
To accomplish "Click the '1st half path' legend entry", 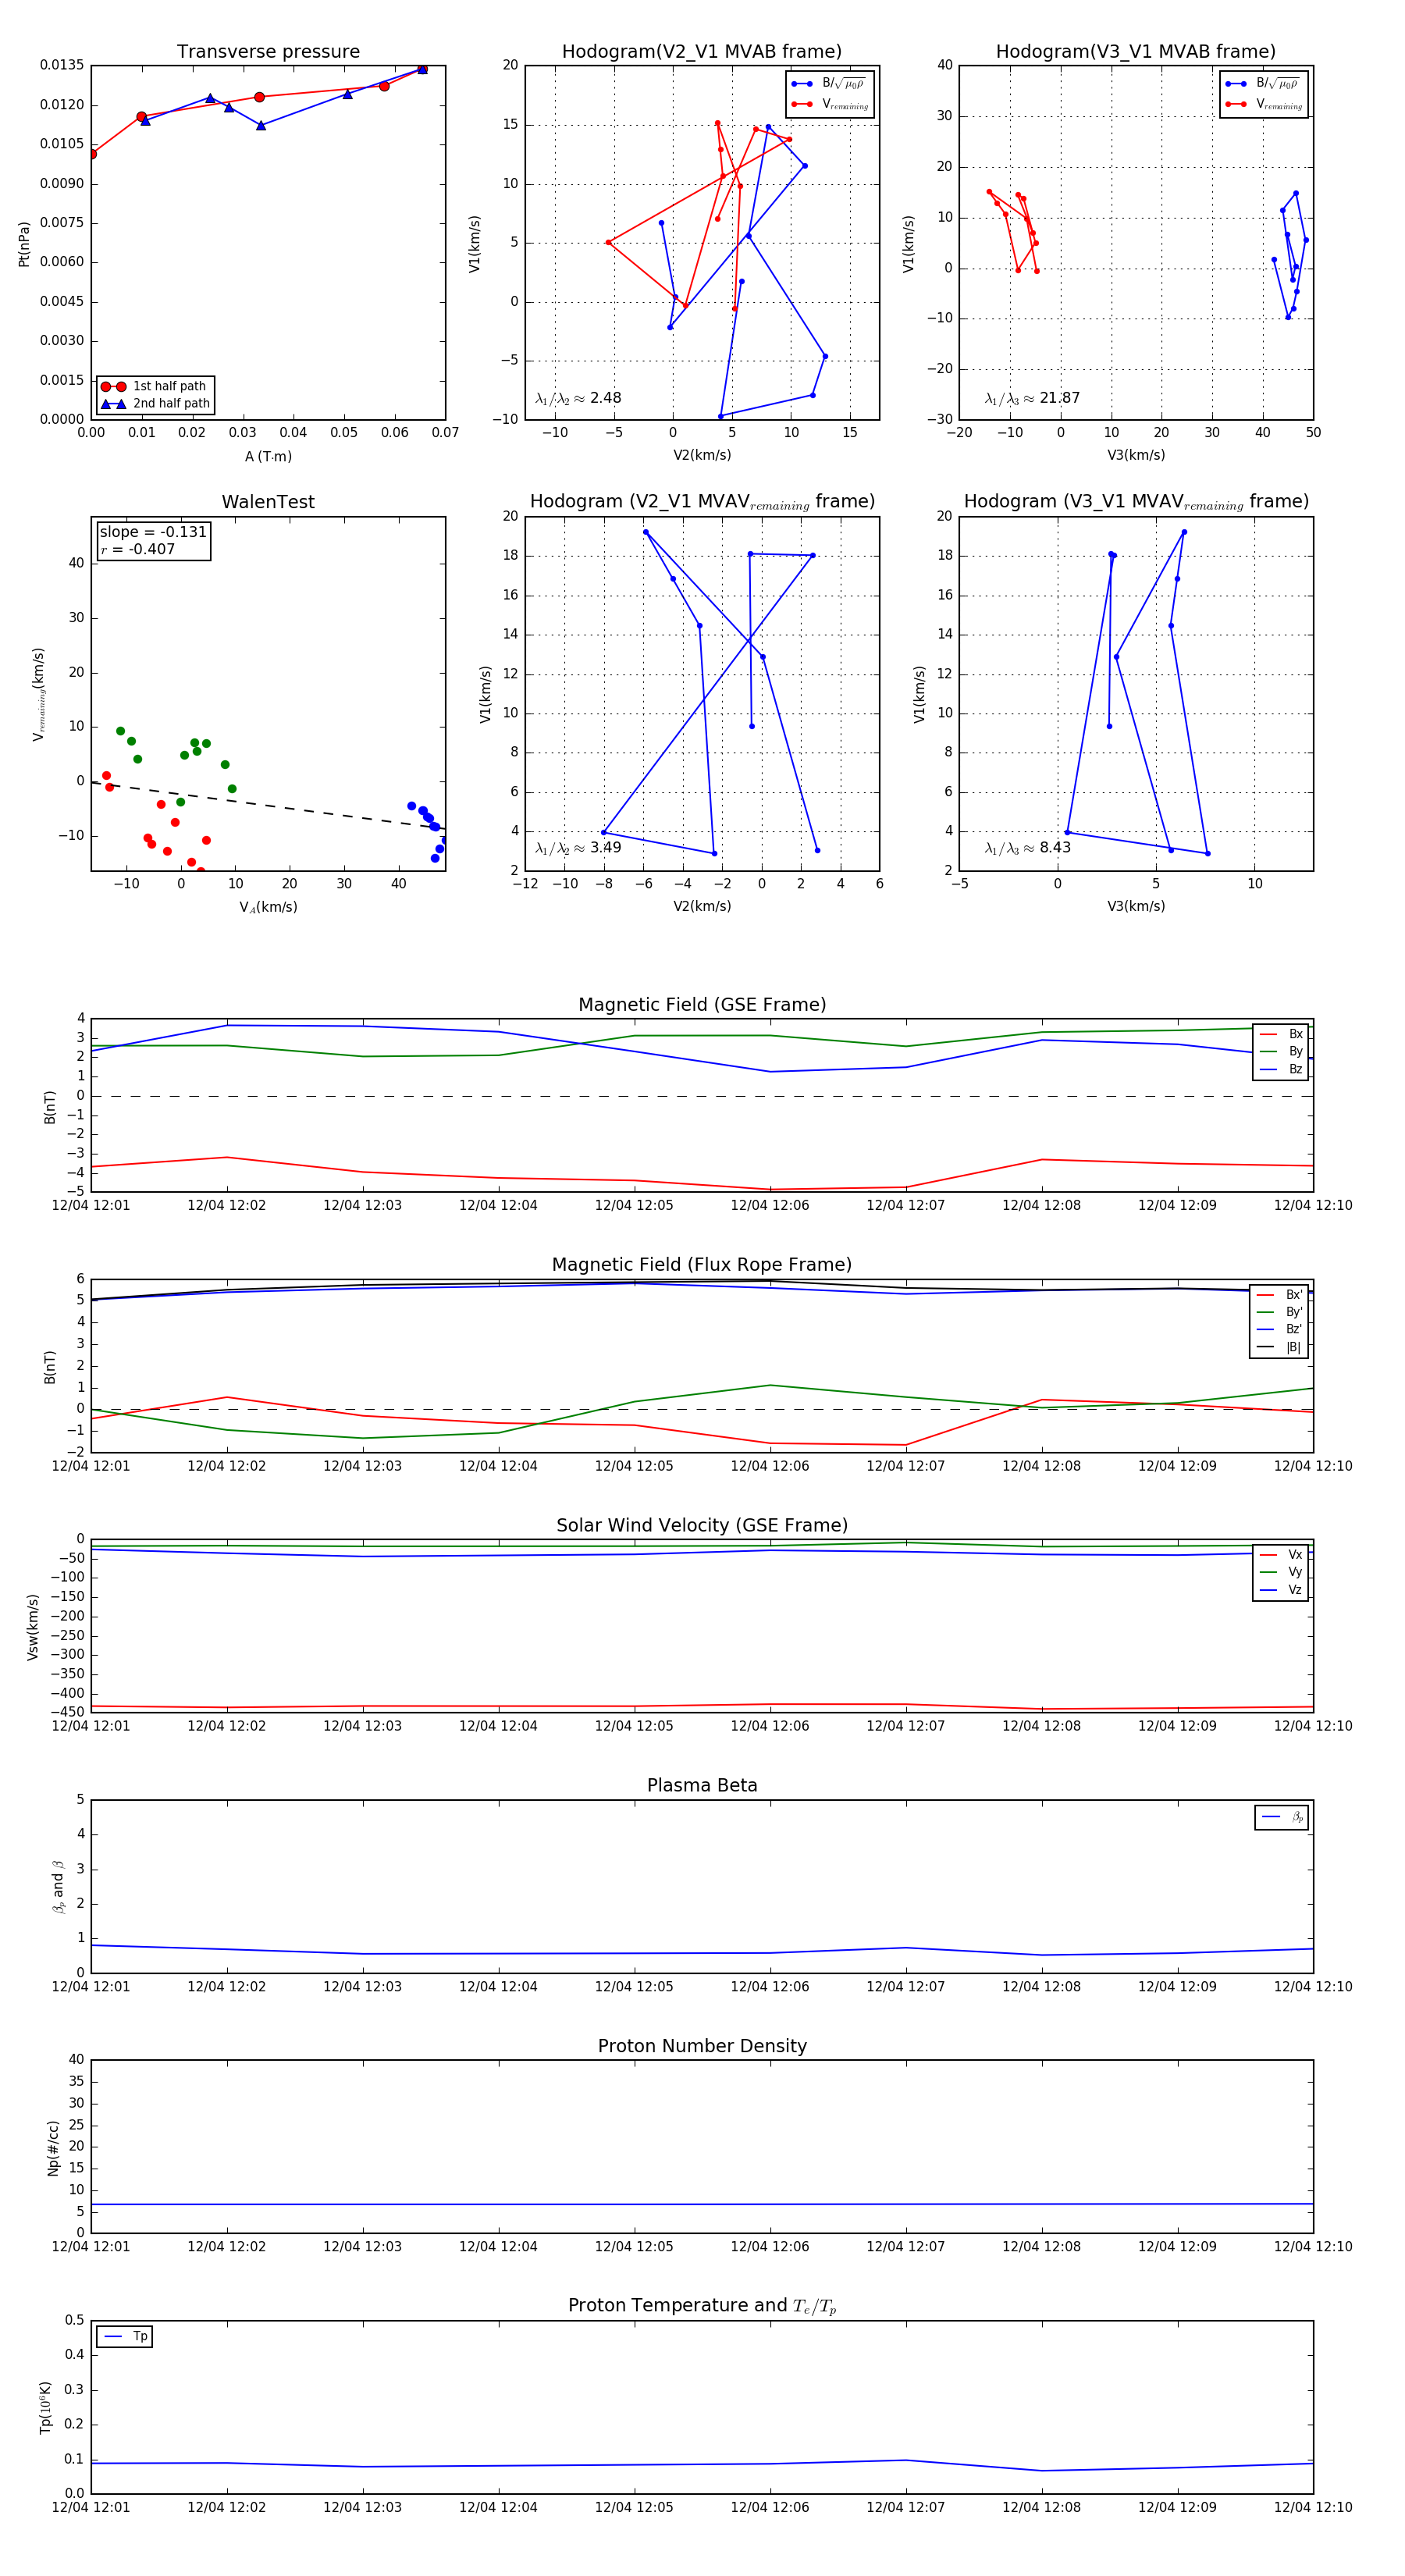I will pos(155,386).
